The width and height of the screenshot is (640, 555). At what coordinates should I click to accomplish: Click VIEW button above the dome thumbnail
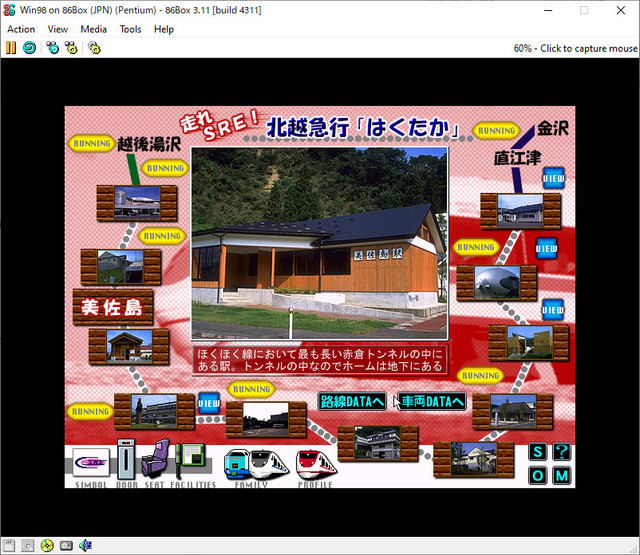pos(546,249)
